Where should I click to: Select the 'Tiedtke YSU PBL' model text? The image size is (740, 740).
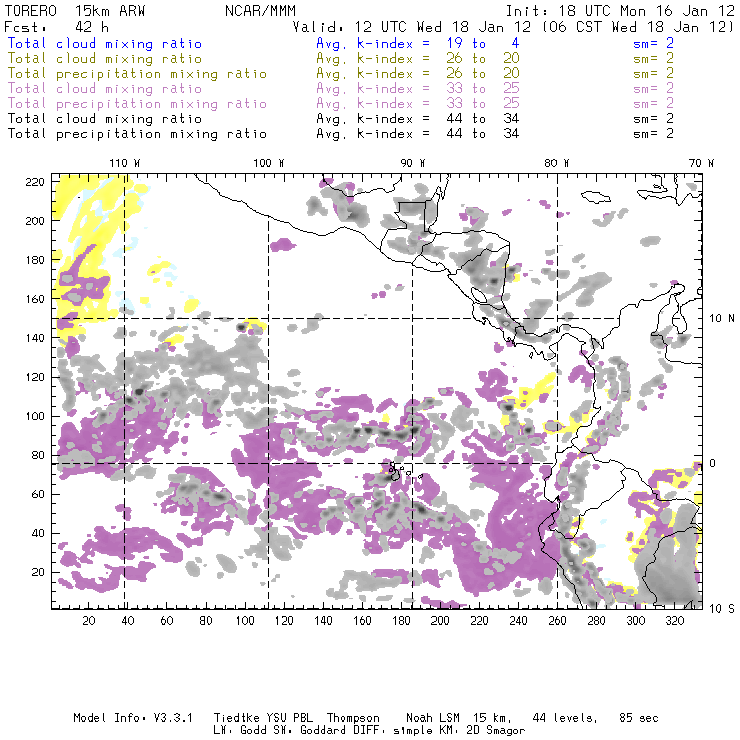(263, 718)
